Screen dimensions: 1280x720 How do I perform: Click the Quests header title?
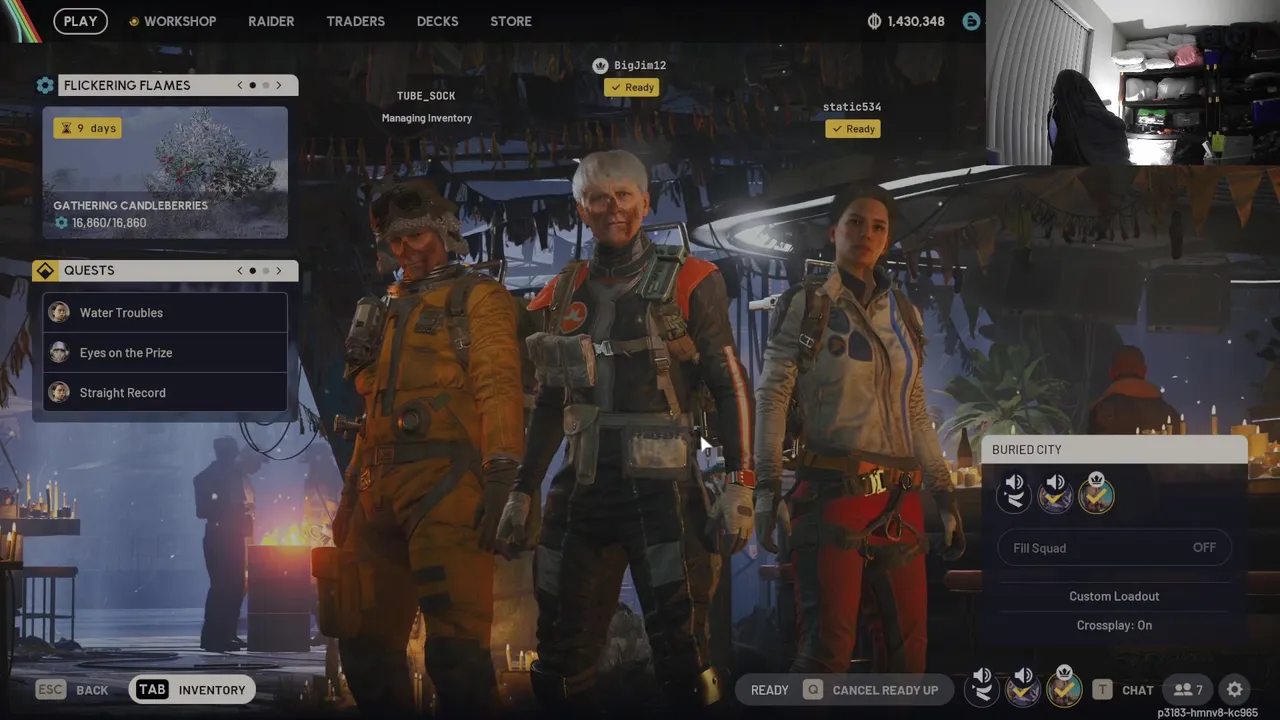coord(89,270)
